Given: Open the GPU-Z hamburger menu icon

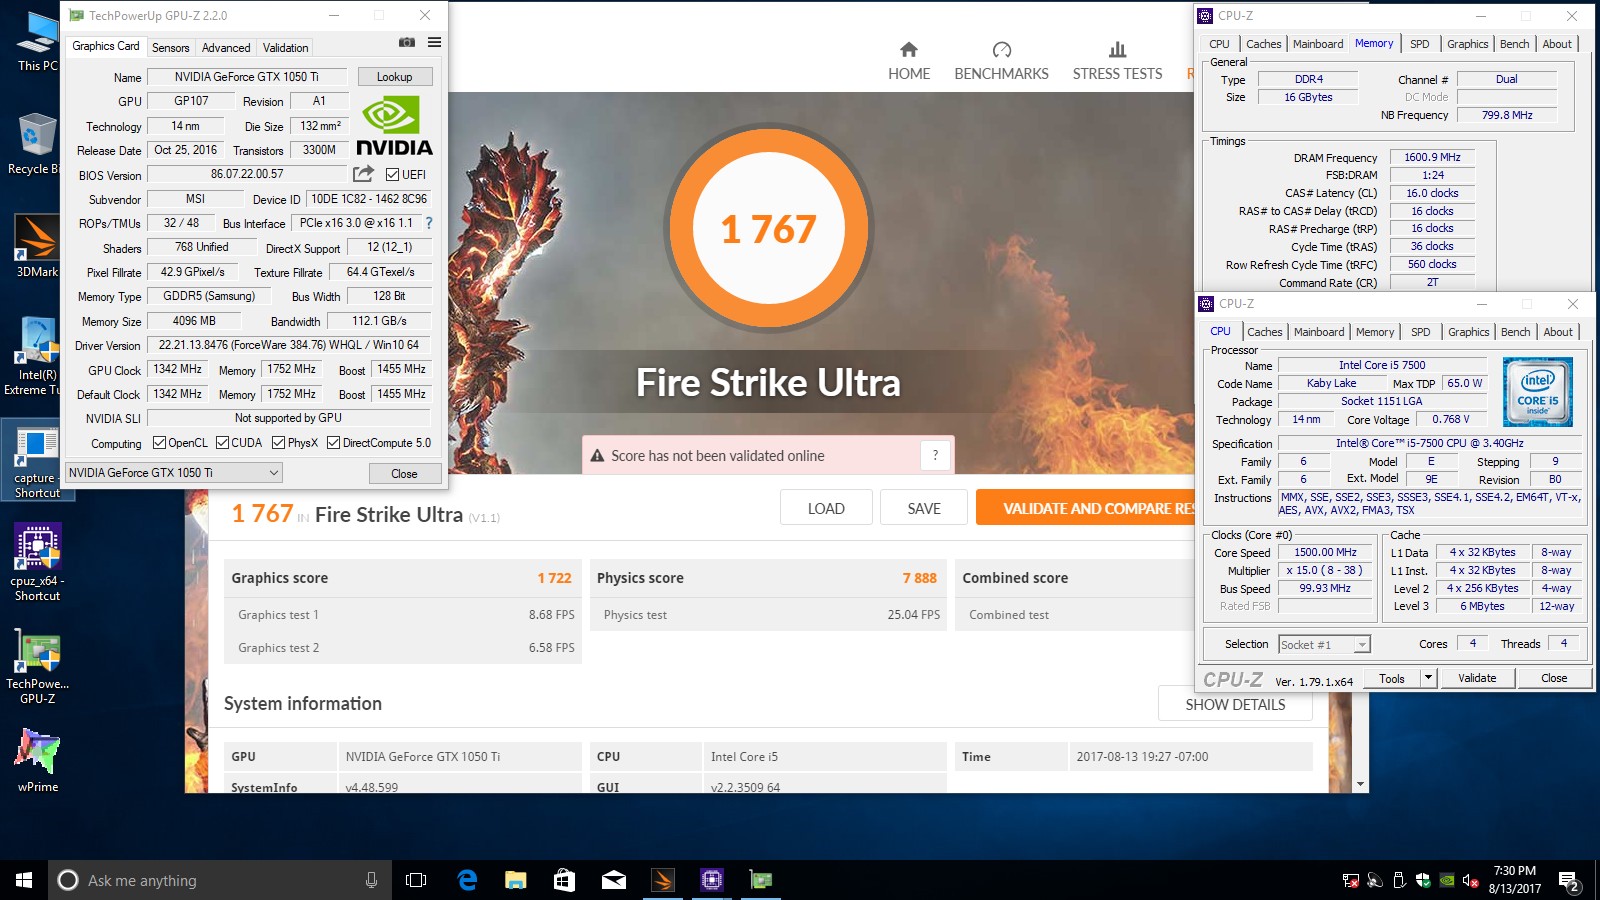Looking at the screenshot, I should coord(434,42).
